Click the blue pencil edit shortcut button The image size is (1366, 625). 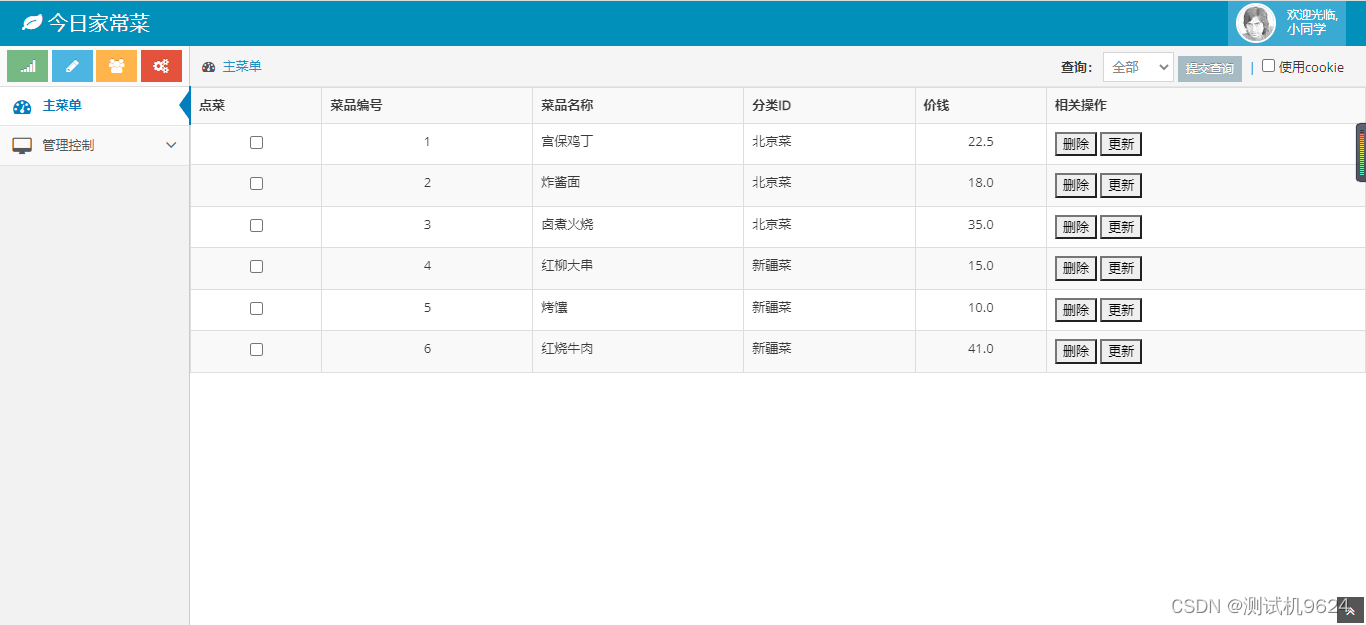pyautogui.click(x=72, y=66)
